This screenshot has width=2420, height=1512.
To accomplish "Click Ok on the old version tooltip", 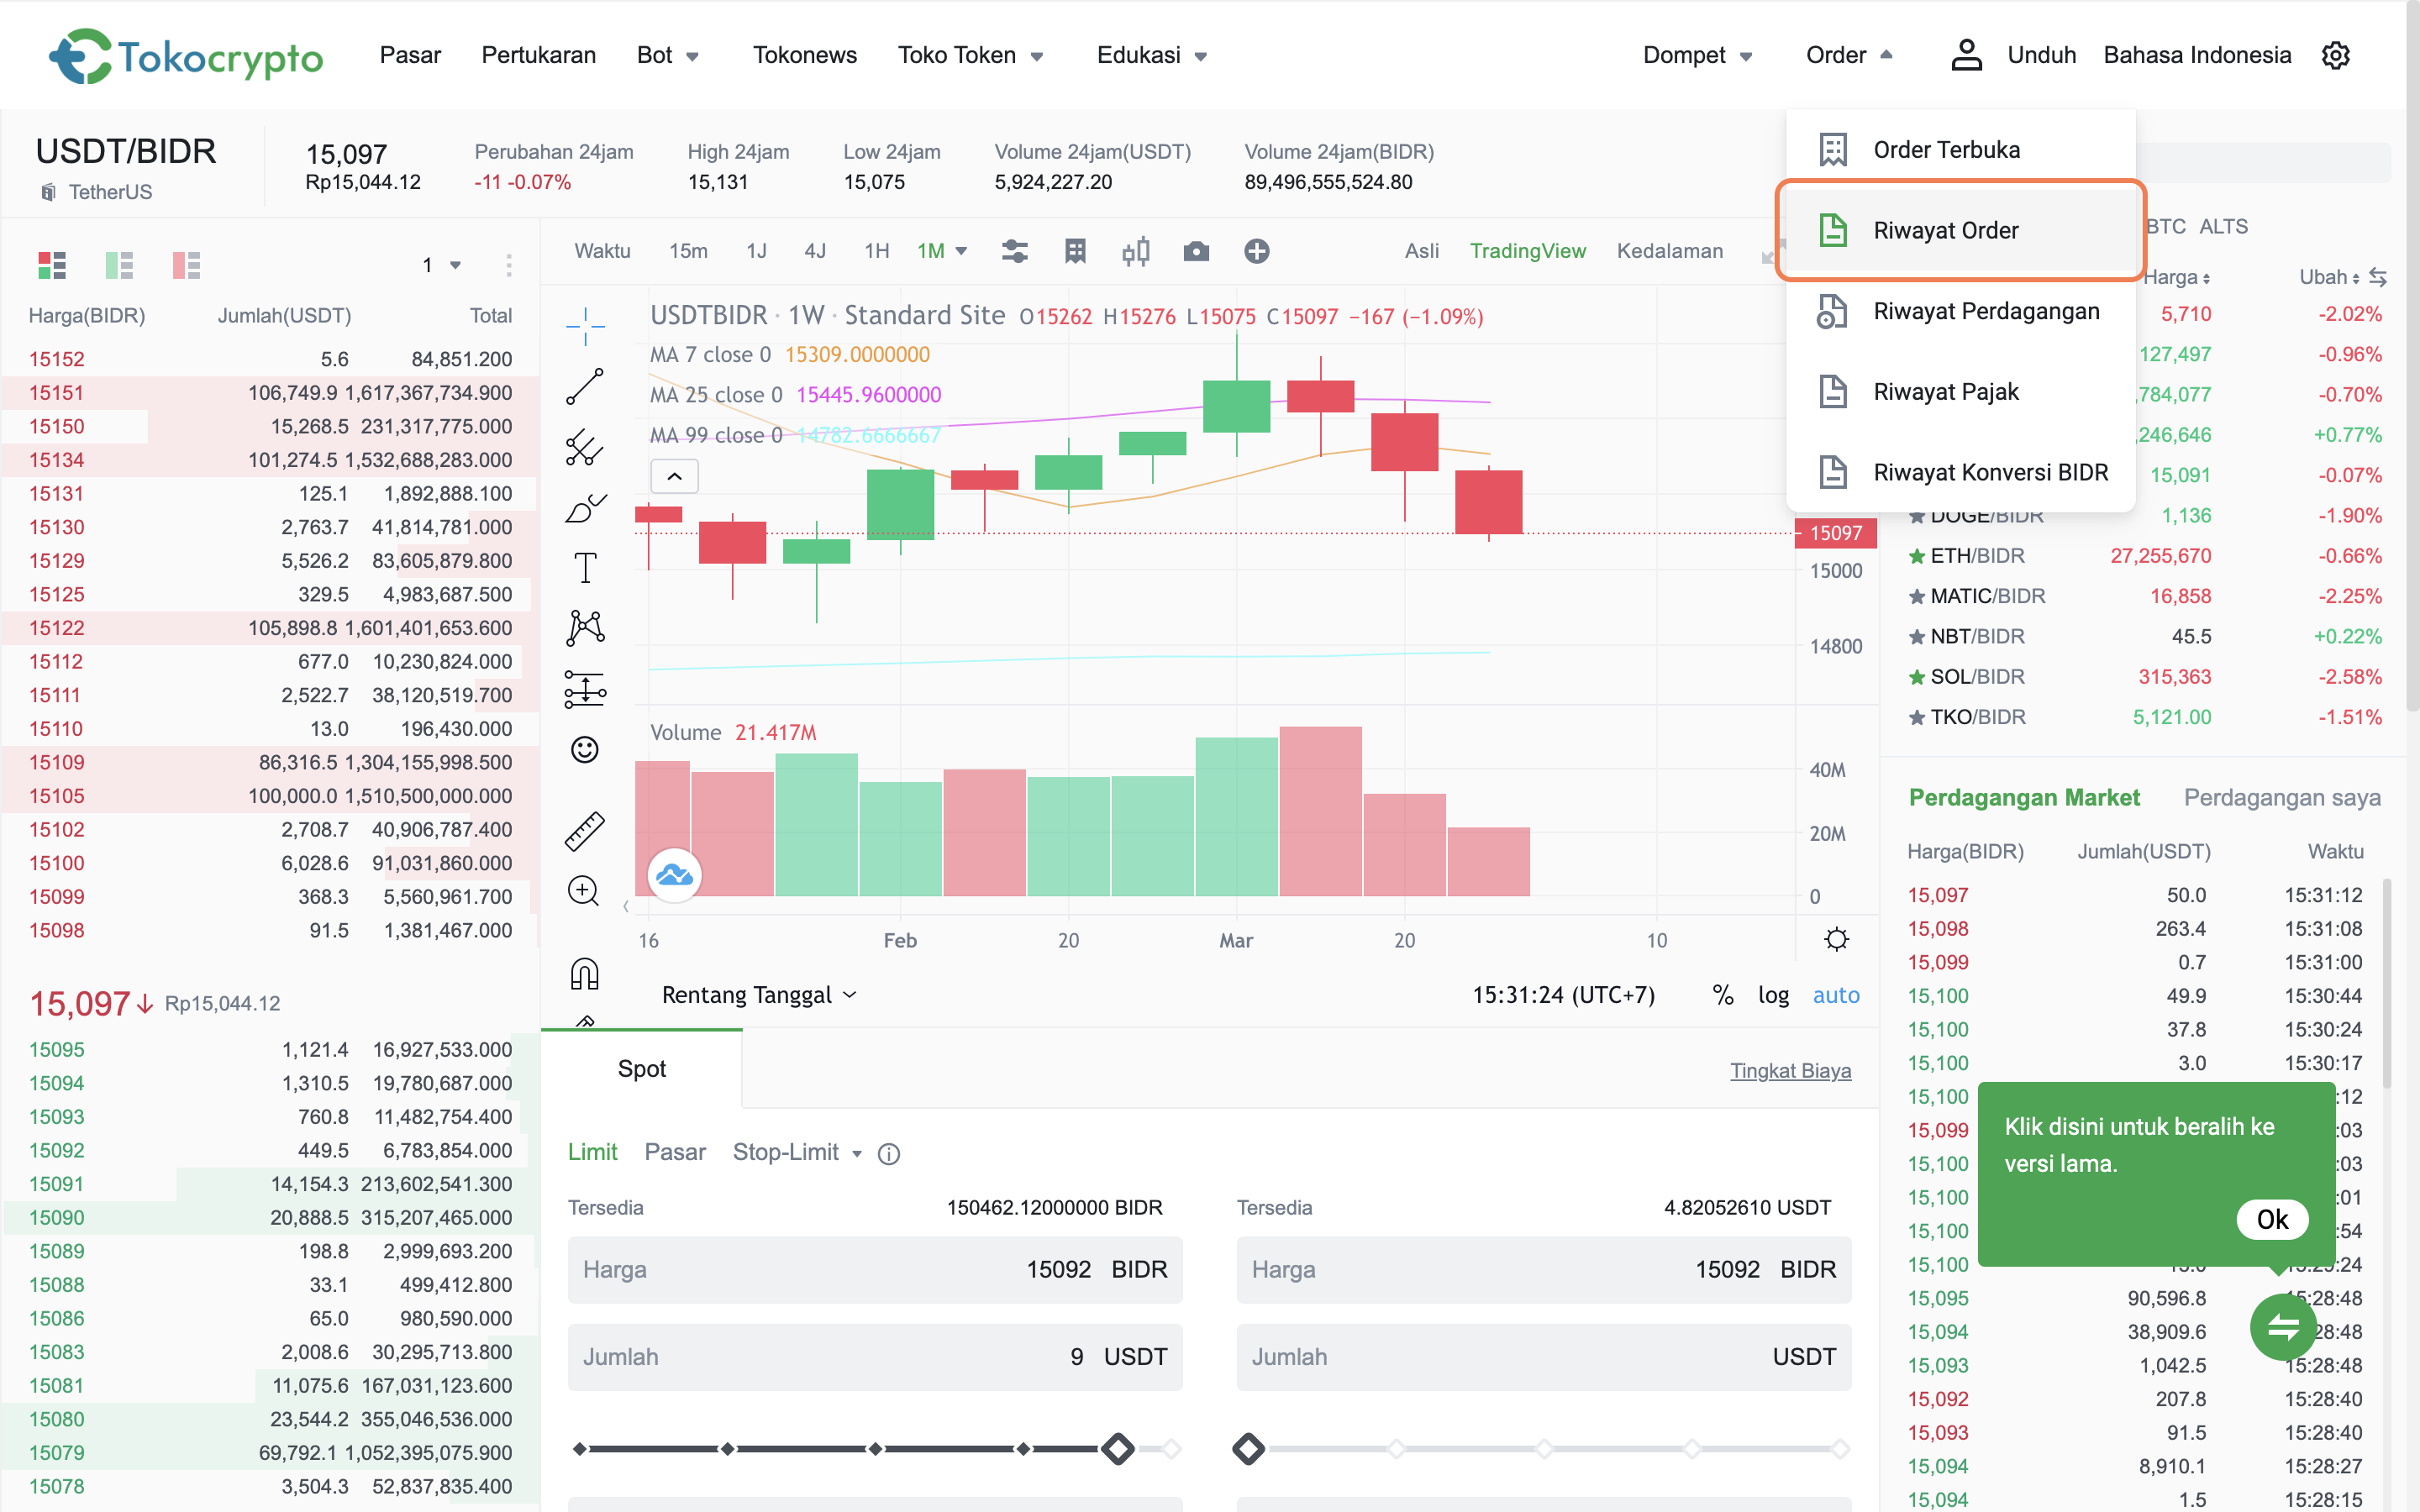I will tap(2272, 1219).
